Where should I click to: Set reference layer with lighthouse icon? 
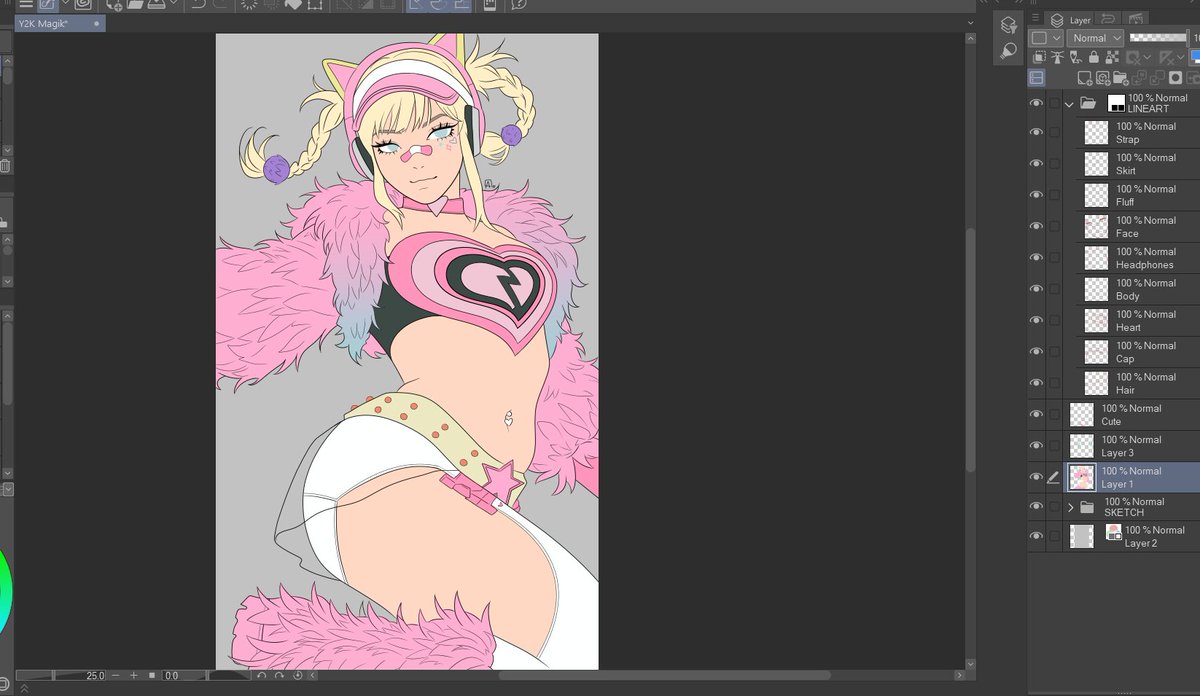1057,57
